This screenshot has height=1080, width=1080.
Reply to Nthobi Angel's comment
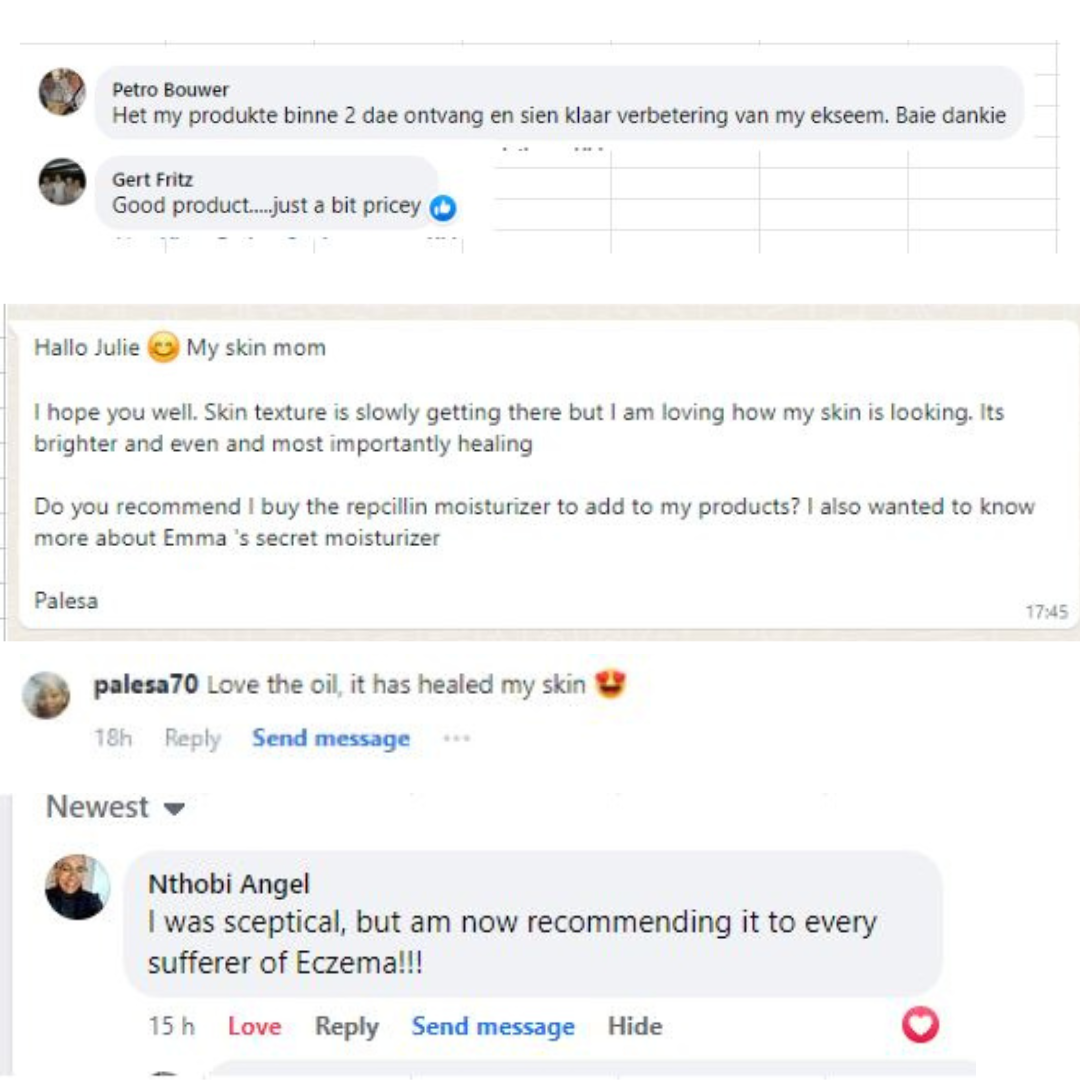pyautogui.click(x=346, y=1026)
